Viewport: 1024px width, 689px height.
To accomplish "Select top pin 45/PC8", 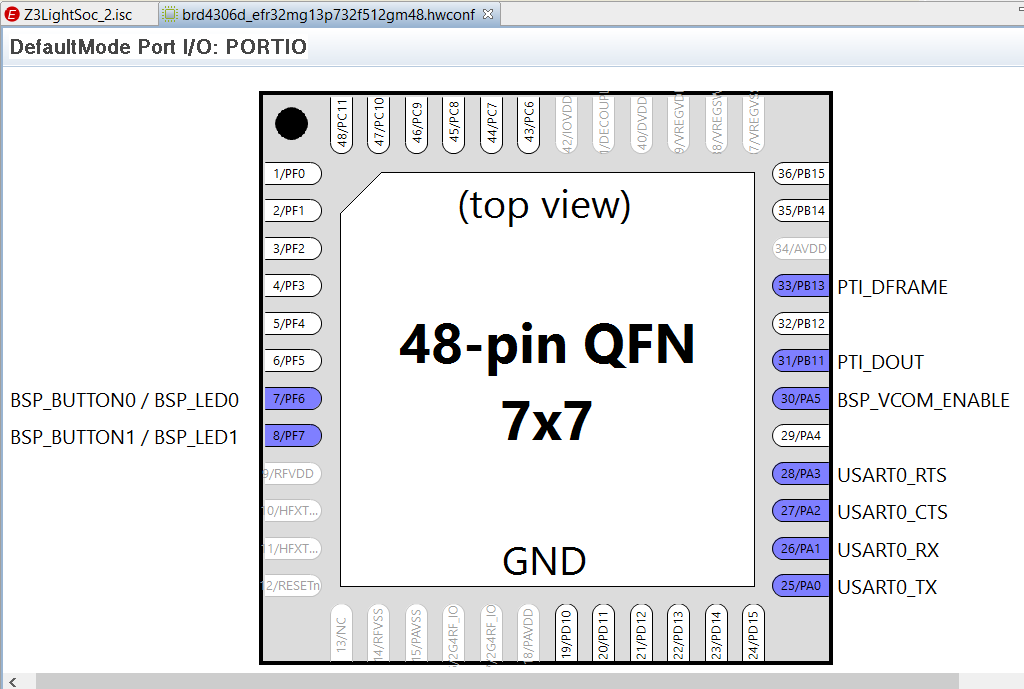I will (x=454, y=124).
